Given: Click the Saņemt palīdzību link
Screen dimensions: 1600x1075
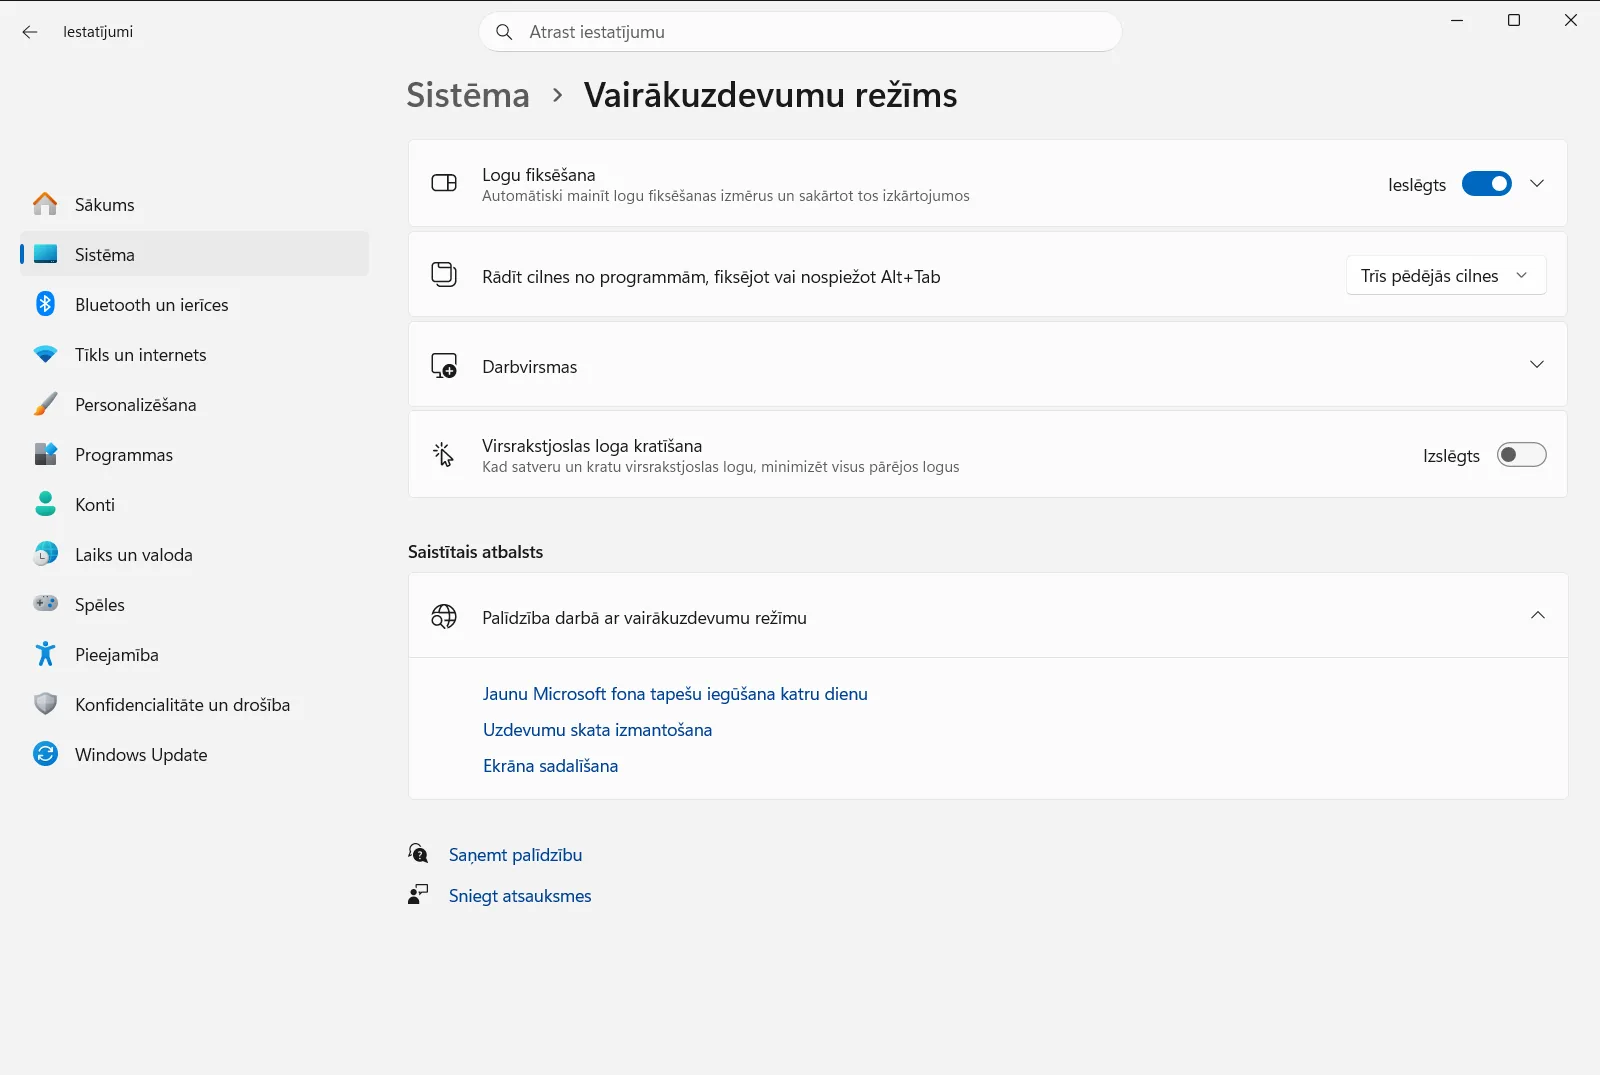Looking at the screenshot, I should [515, 855].
